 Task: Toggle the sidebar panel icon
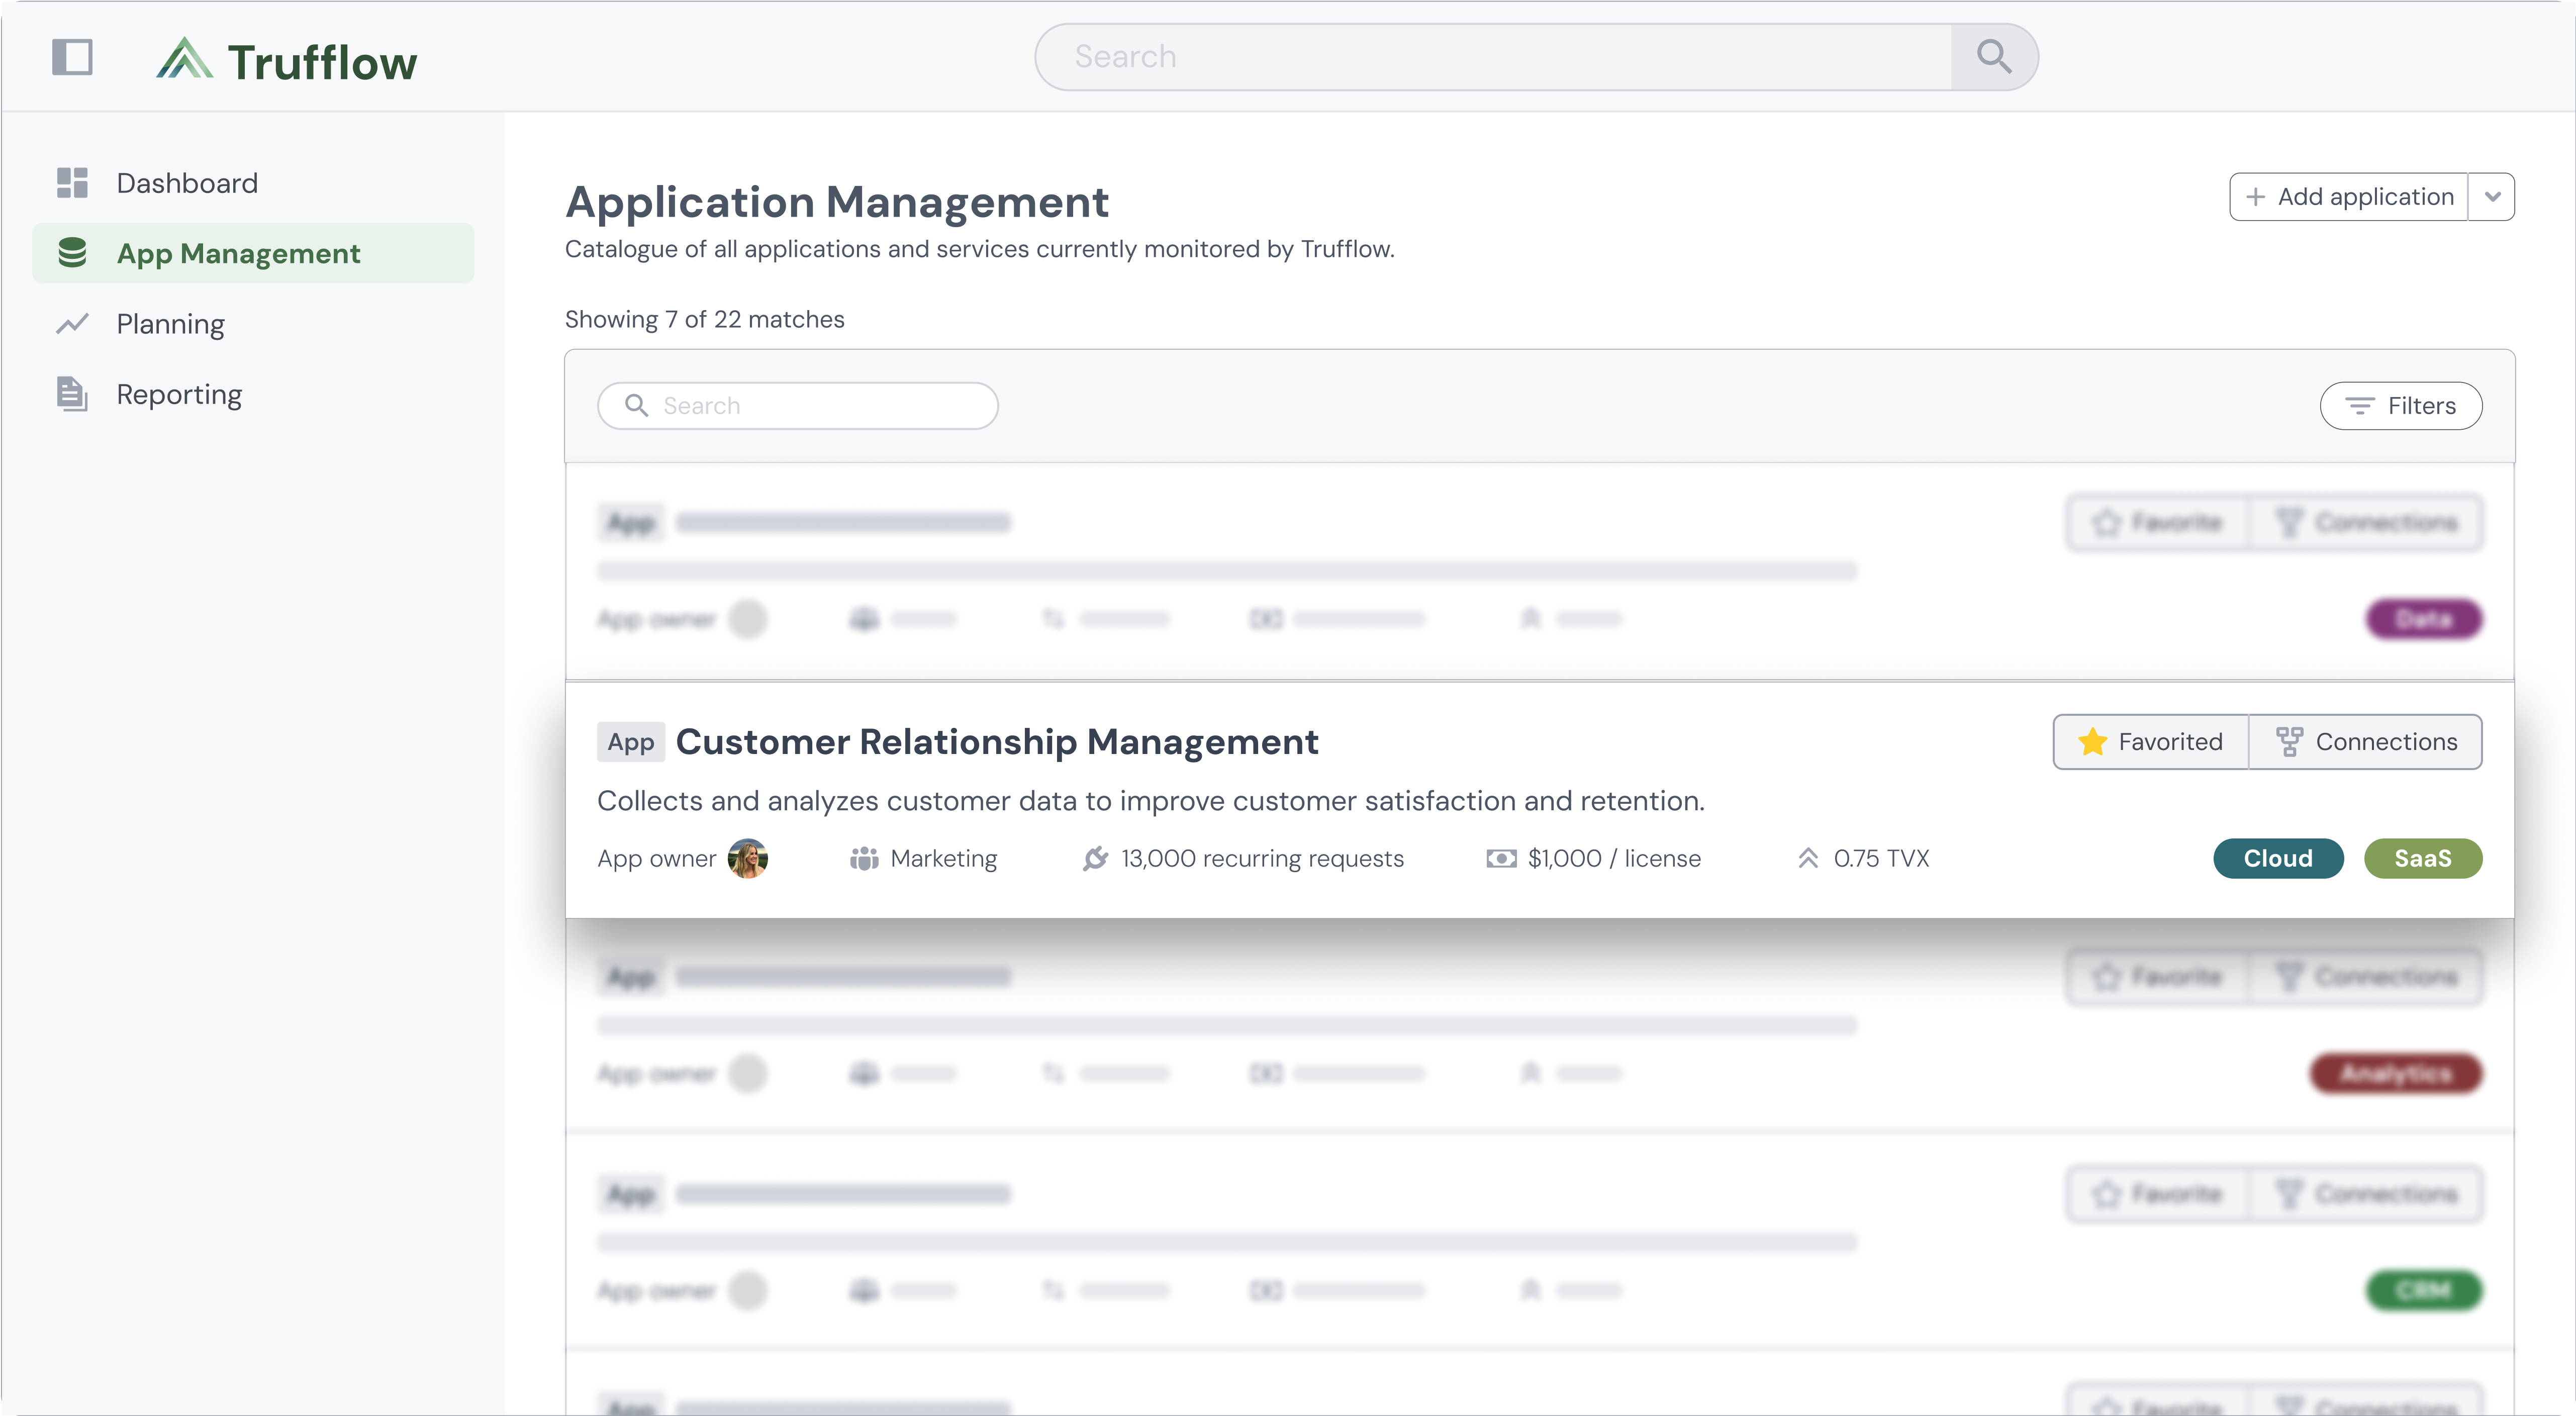72,57
